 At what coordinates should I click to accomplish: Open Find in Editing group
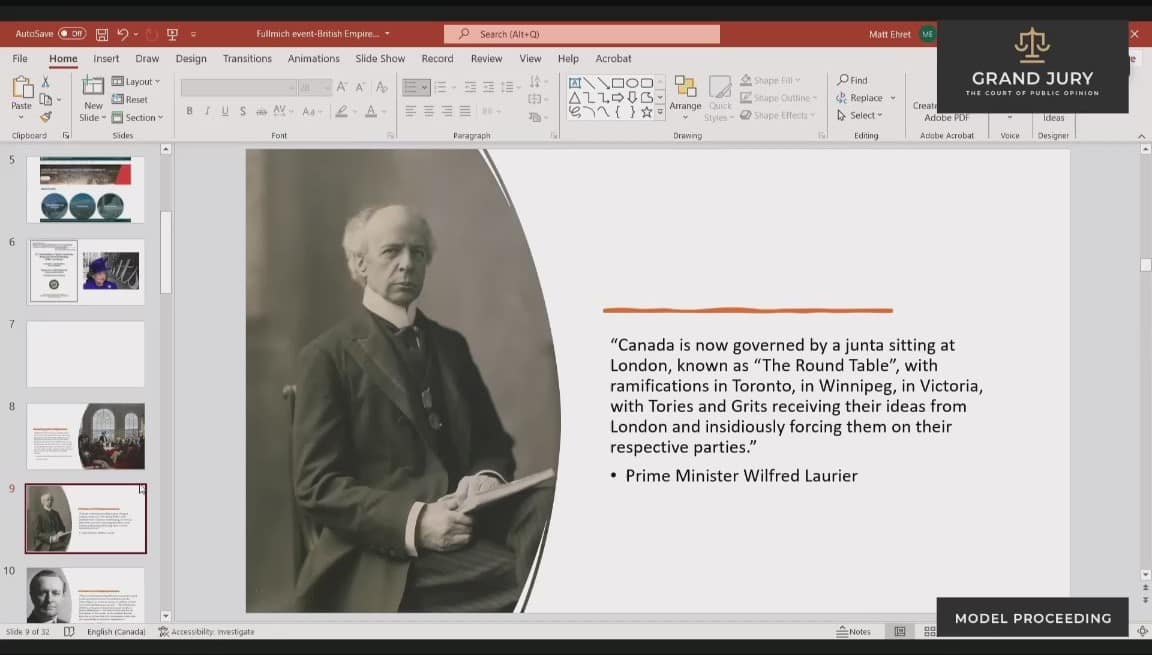pos(853,80)
